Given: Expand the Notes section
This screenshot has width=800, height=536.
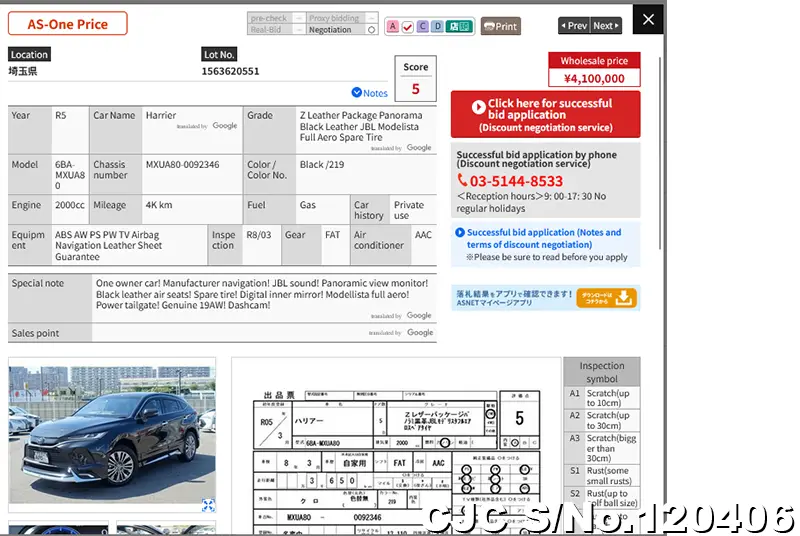Looking at the screenshot, I should tap(370, 93).
